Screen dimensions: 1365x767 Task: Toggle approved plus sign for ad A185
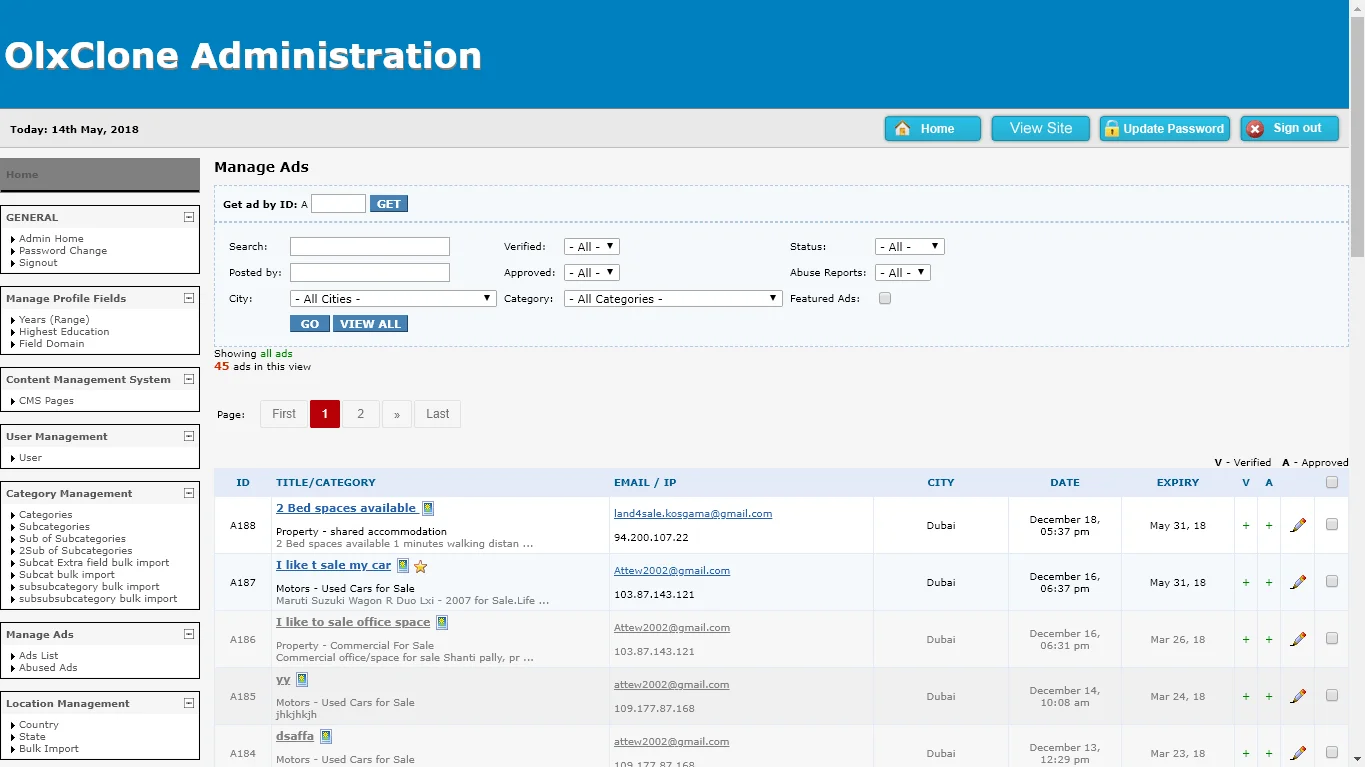(1269, 696)
